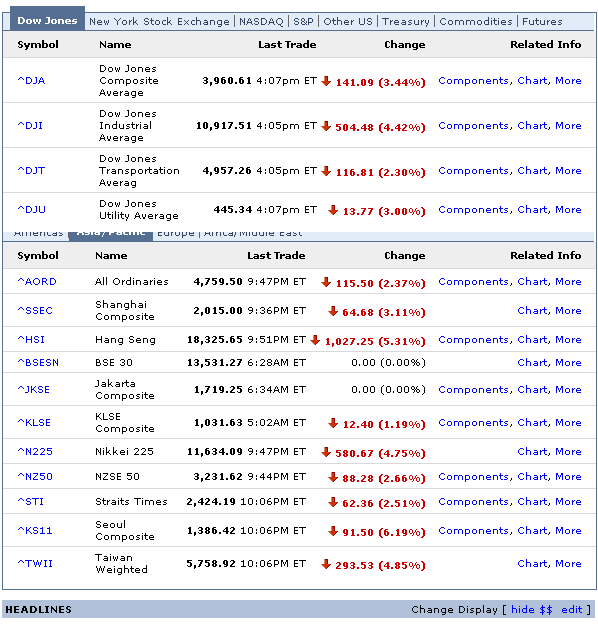View Components for Dow Jones Utility Average
Screen dimensions: 598x624
[x=473, y=210]
